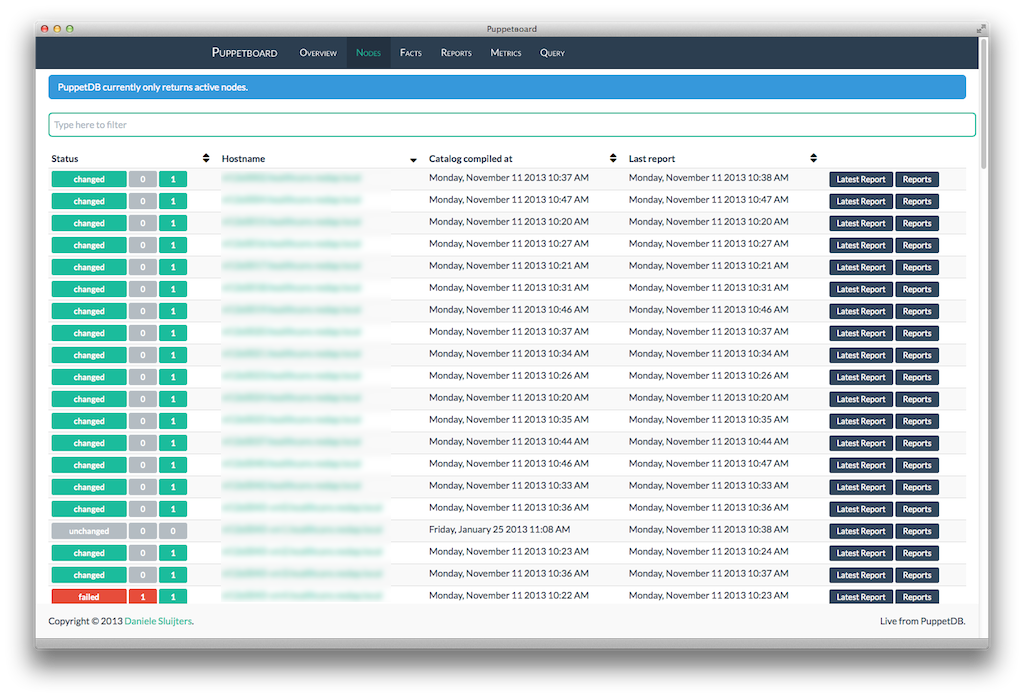The width and height of the screenshot is (1024, 698).
Task: Click the red failed status badge
Action: [89, 597]
